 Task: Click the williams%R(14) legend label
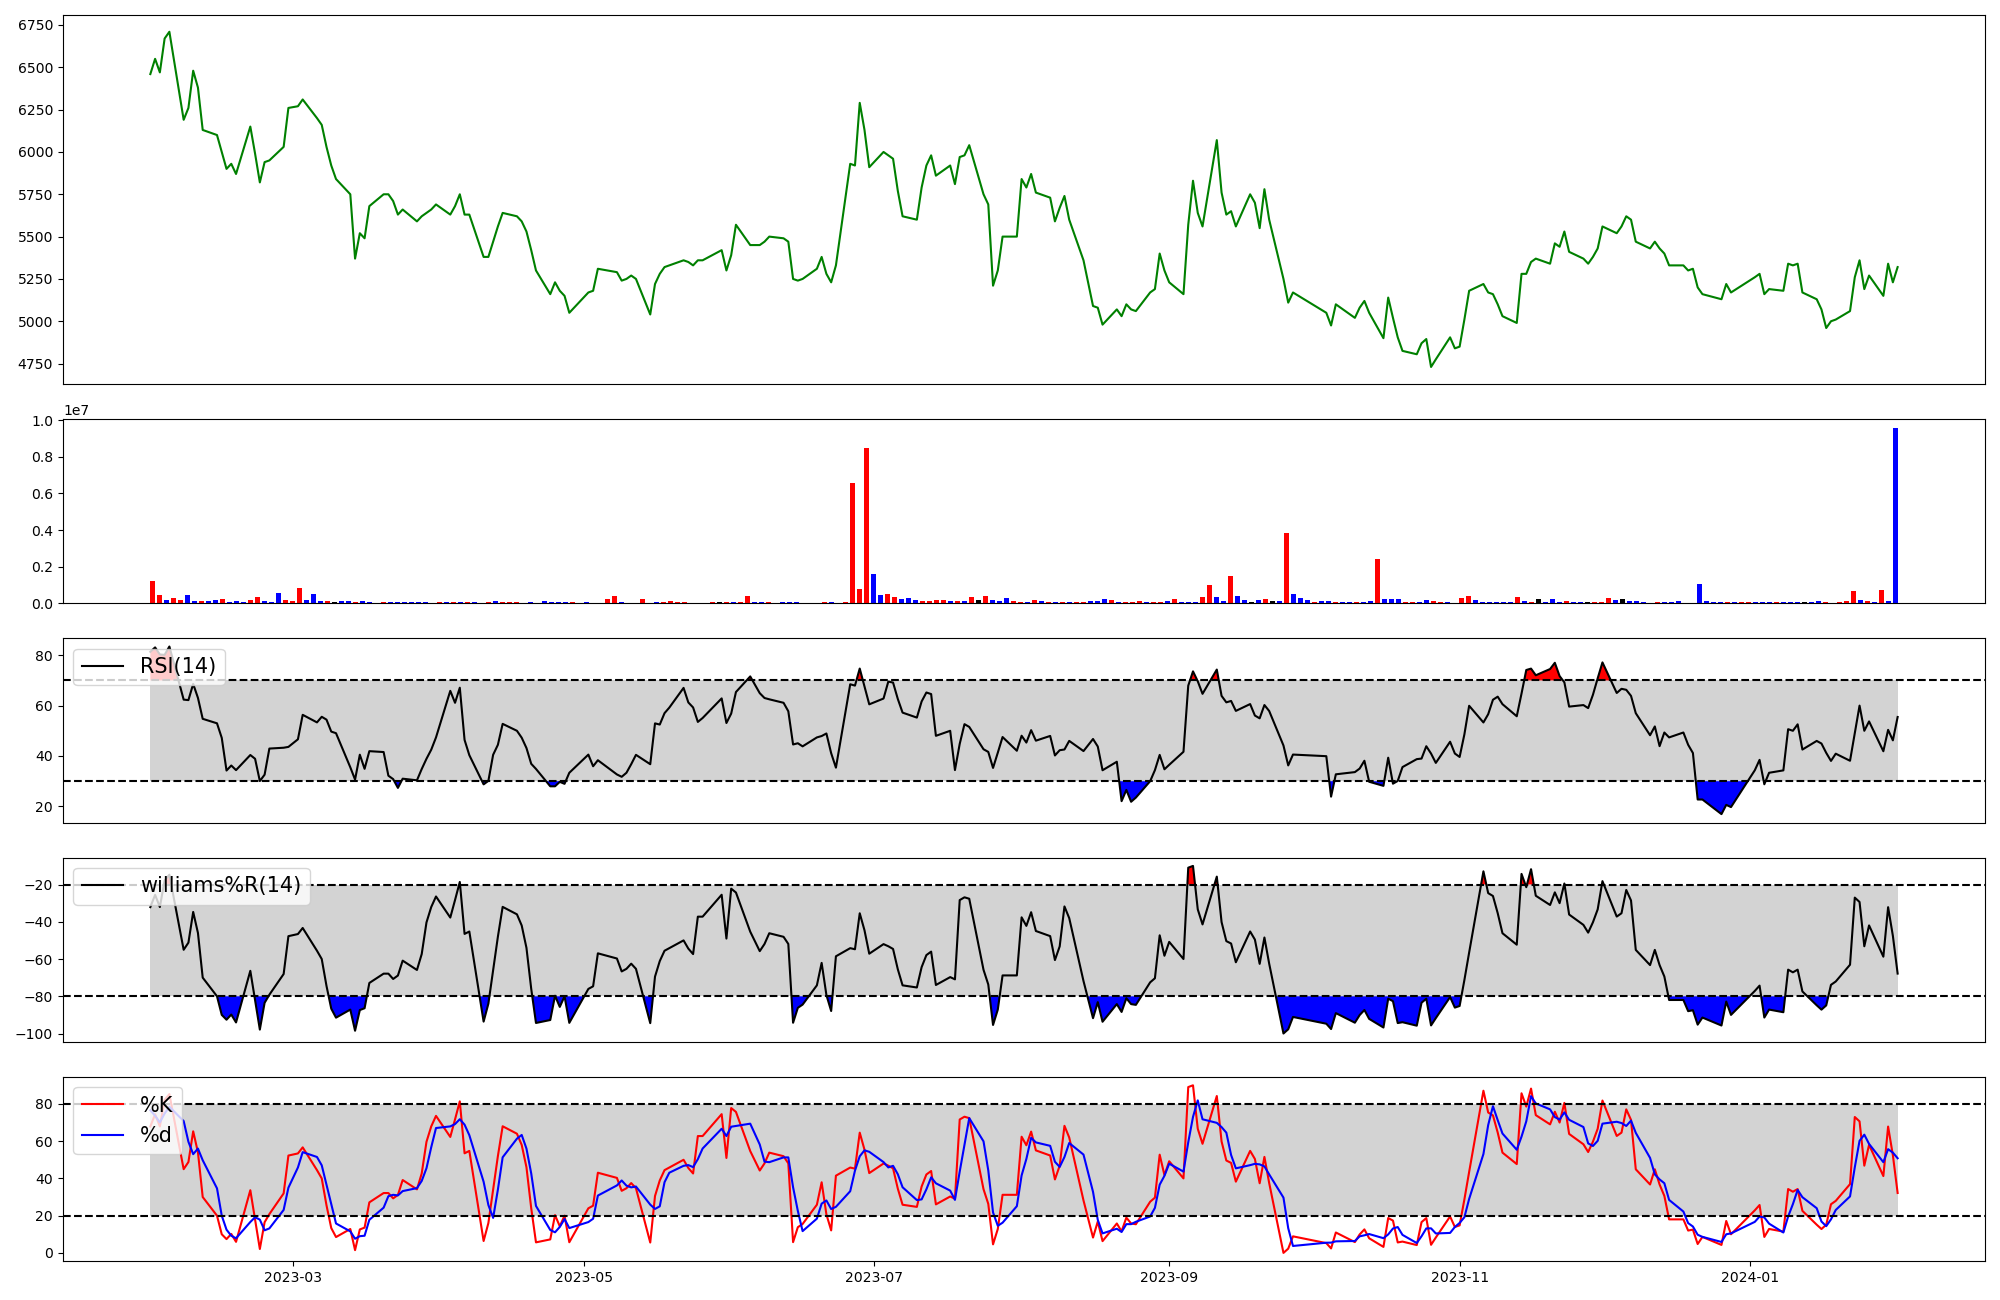pos(220,885)
